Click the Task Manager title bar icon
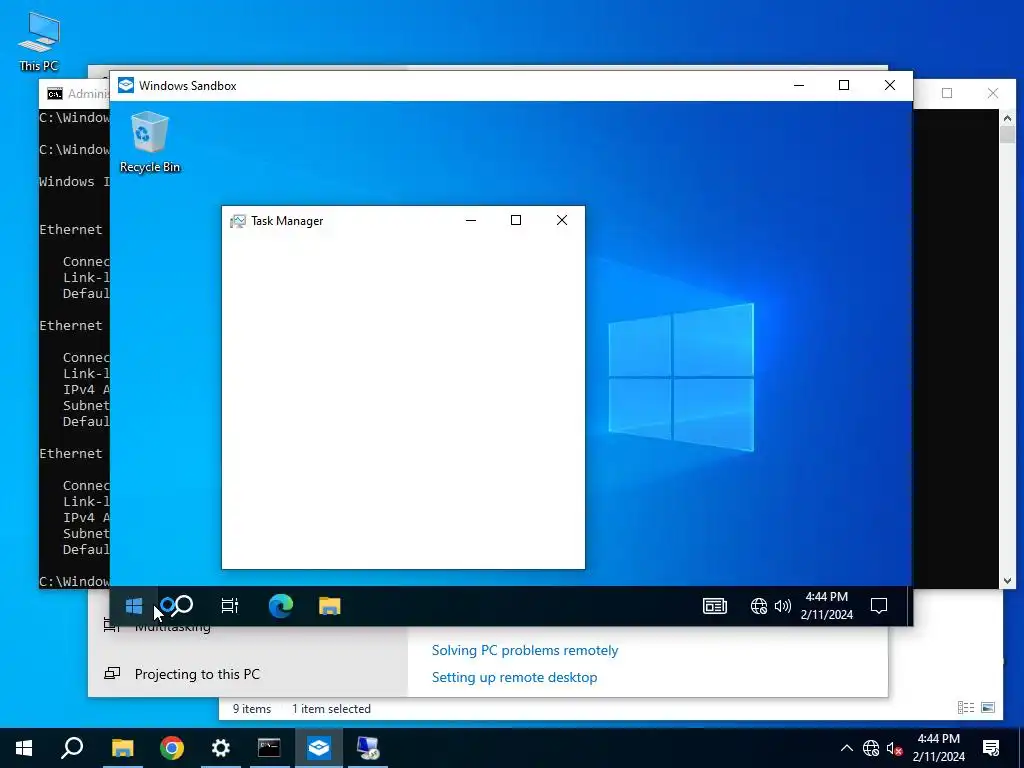The width and height of the screenshot is (1024, 768). tap(238, 221)
